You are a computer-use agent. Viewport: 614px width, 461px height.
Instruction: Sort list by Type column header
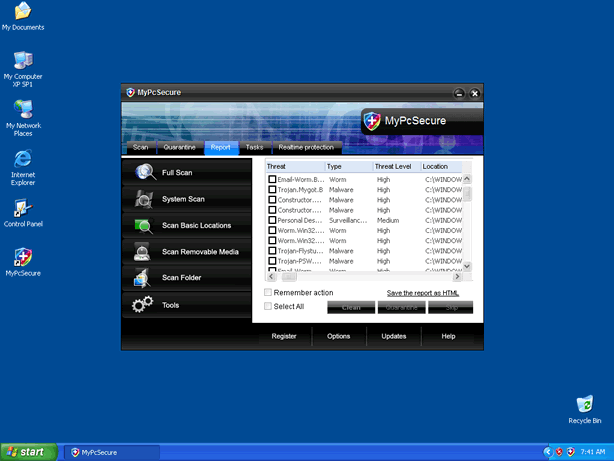point(347,166)
